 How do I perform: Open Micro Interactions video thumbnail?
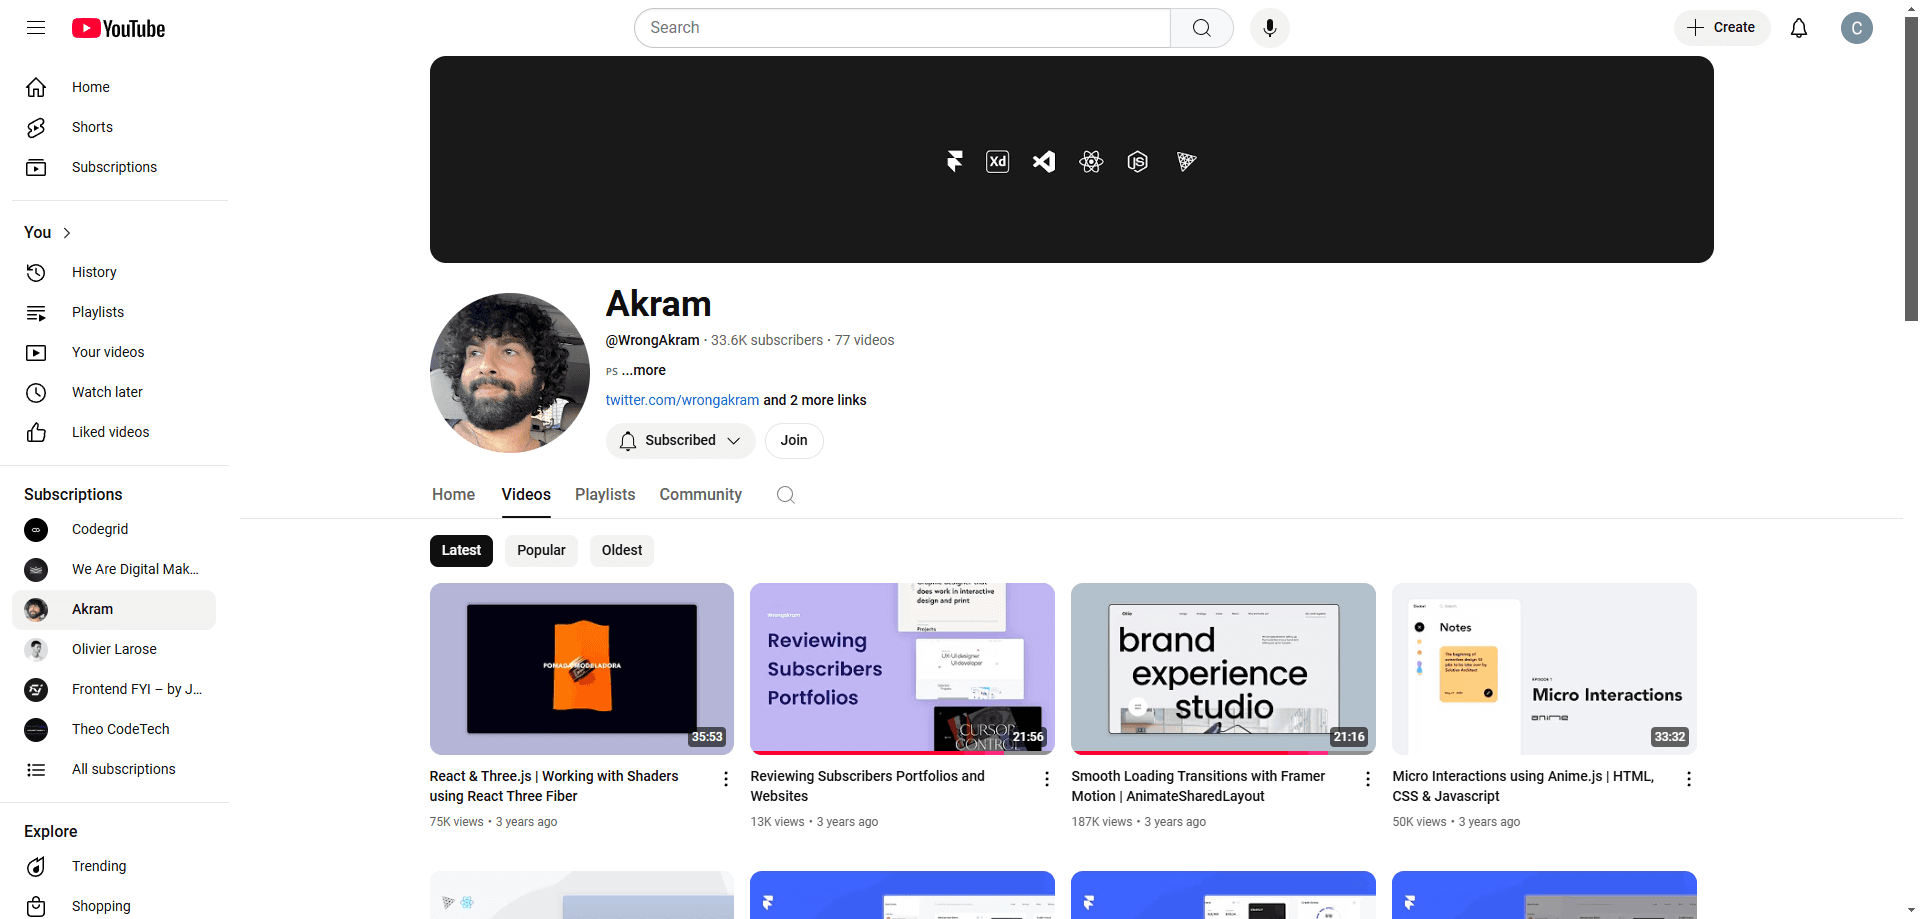[1544, 669]
